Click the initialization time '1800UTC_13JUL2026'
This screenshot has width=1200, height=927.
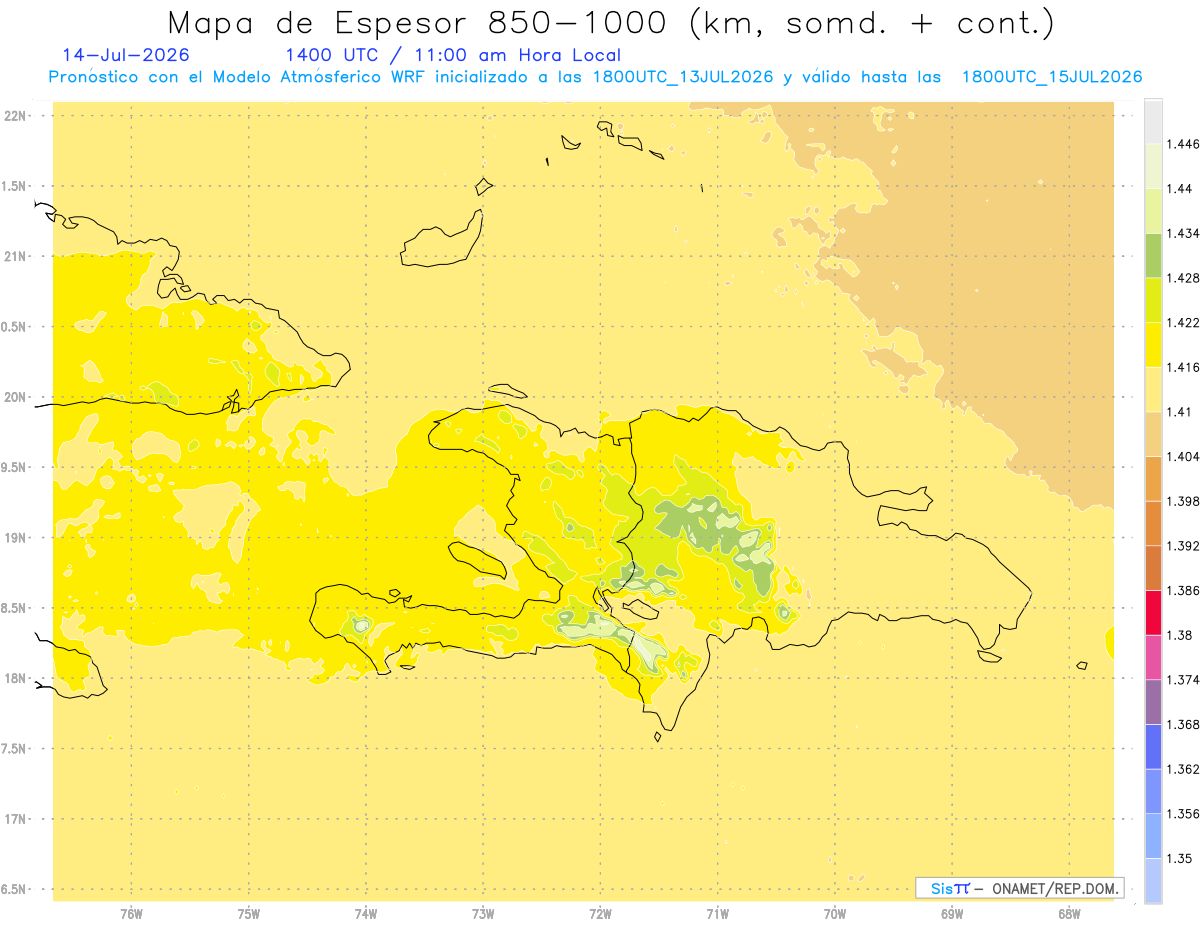(682, 77)
